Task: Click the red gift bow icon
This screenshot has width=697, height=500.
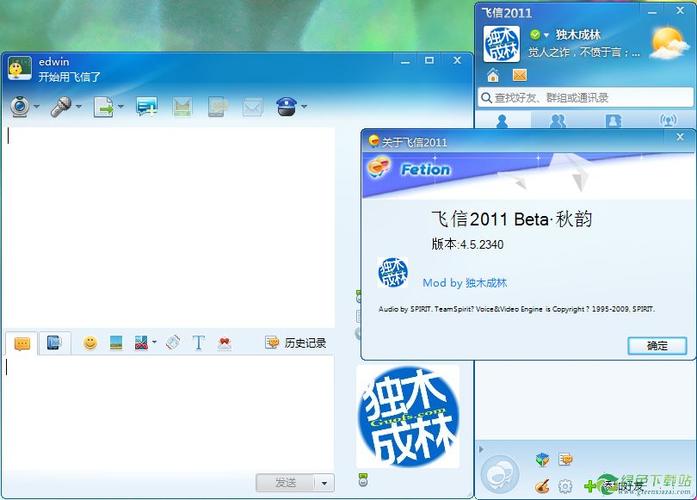Action: coord(224,343)
